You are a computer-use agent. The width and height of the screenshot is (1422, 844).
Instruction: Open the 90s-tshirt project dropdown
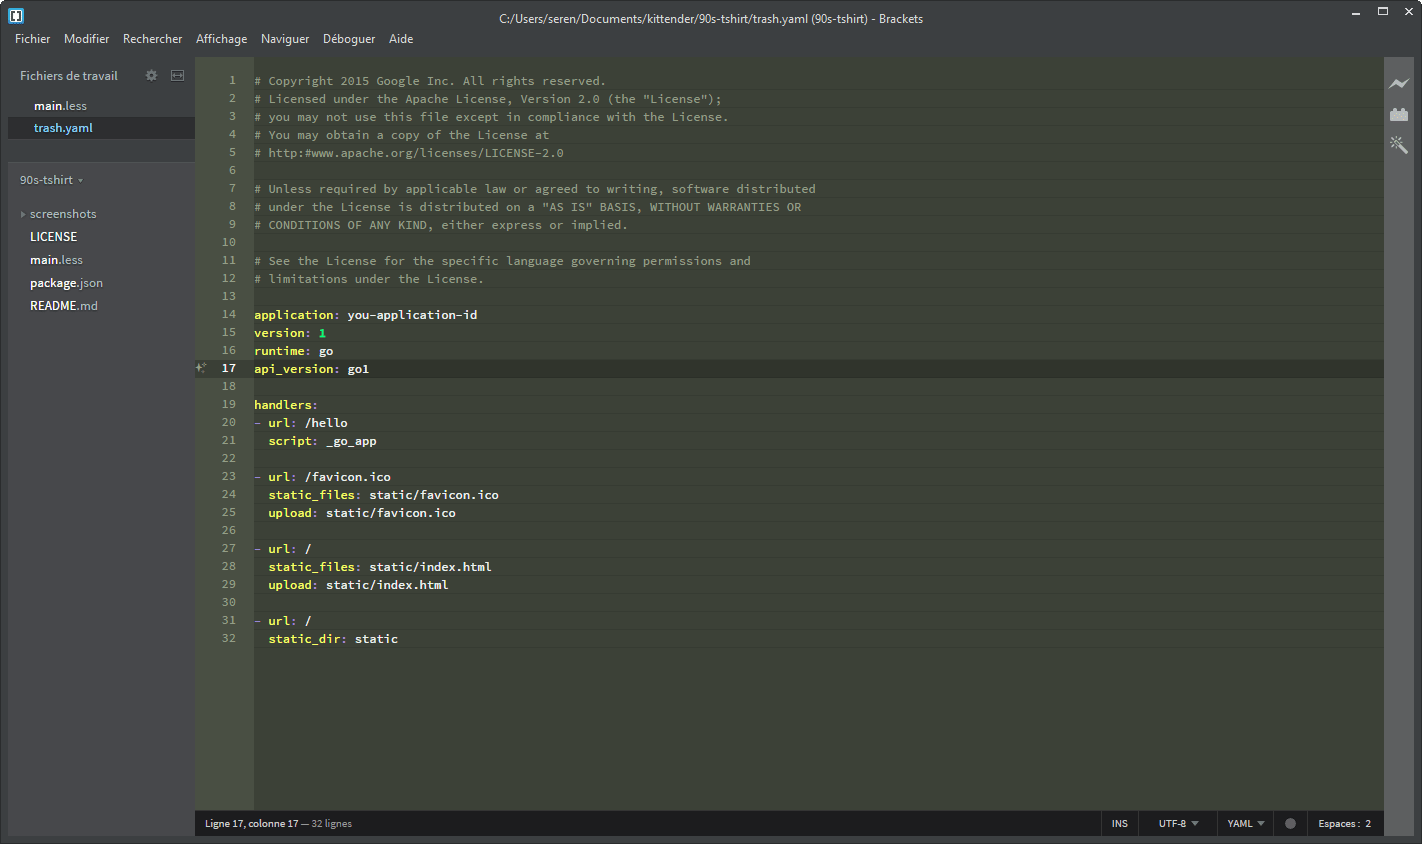[50, 179]
